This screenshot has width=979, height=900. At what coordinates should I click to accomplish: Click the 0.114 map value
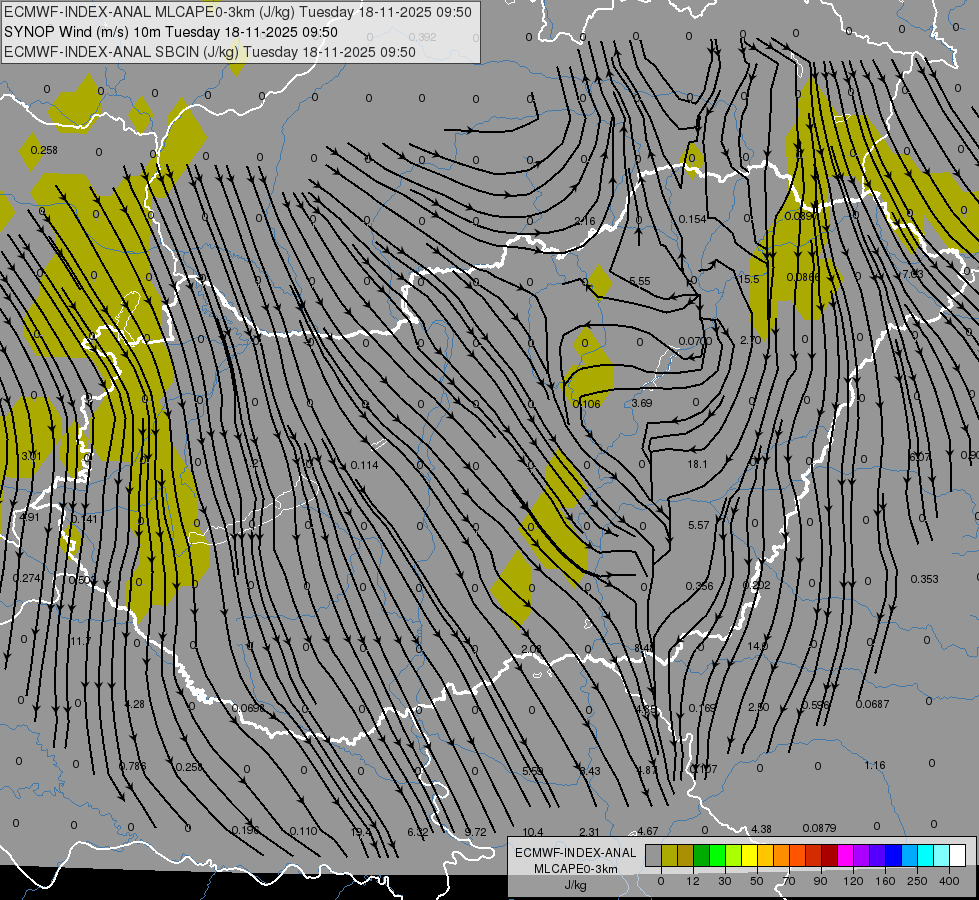tap(365, 465)
